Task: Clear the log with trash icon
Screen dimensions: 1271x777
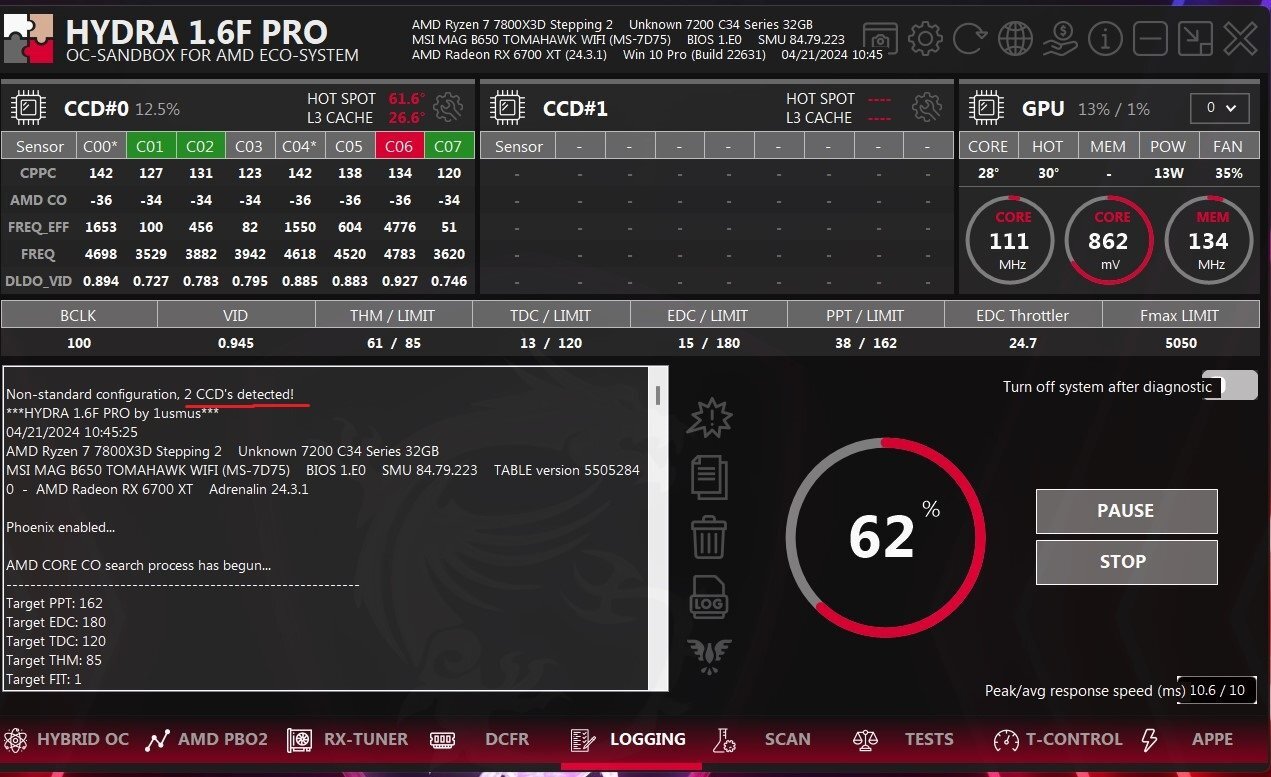Action: coord(709,537)
